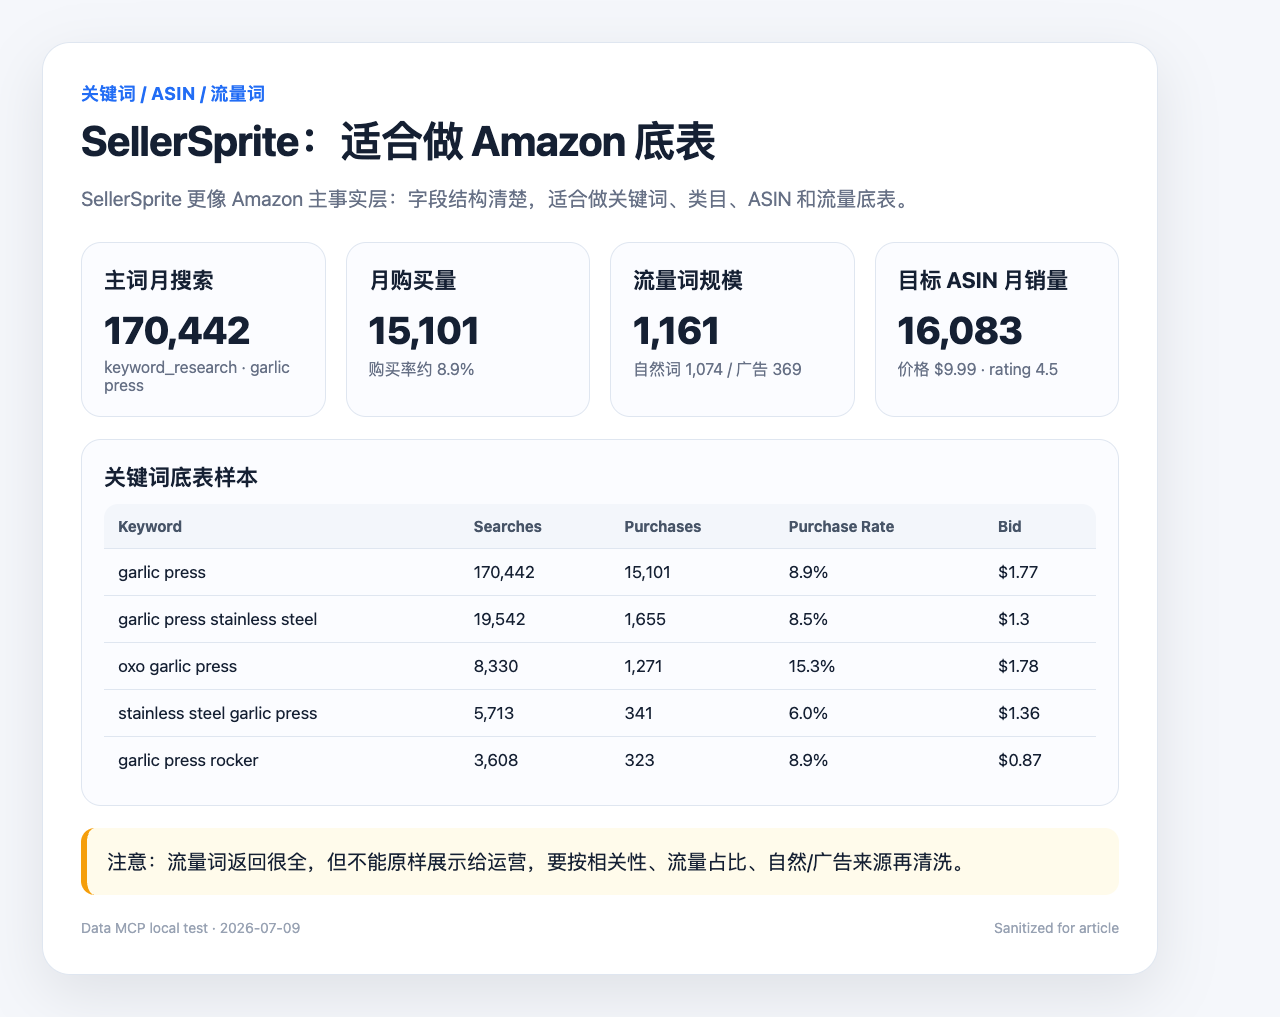Click the Sanitized for article footer text
1280x1017 pixels.
point(1056,929)
